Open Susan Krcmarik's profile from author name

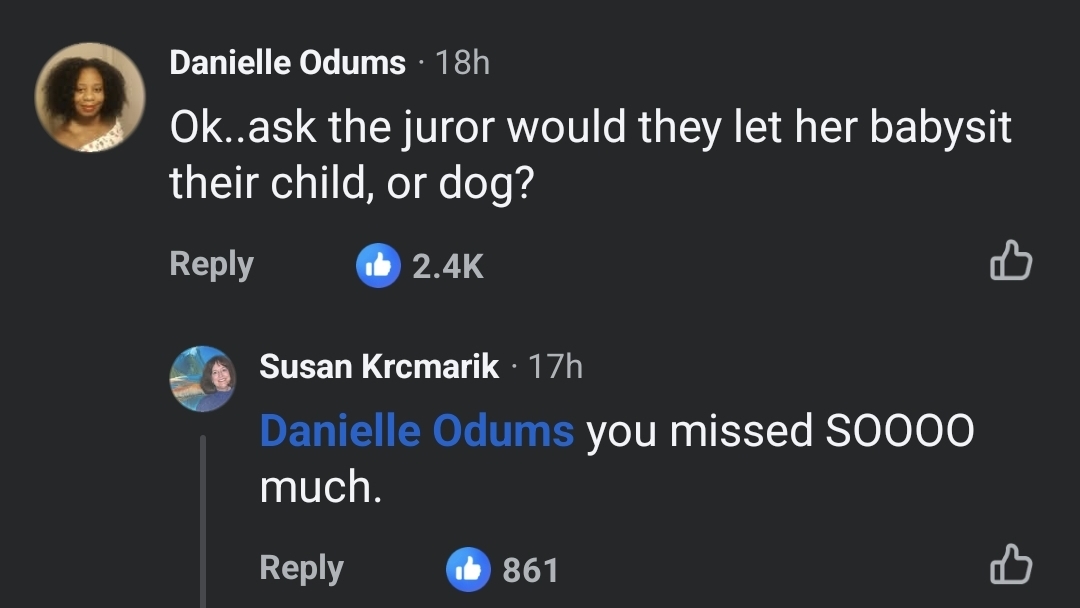(379, 366)
